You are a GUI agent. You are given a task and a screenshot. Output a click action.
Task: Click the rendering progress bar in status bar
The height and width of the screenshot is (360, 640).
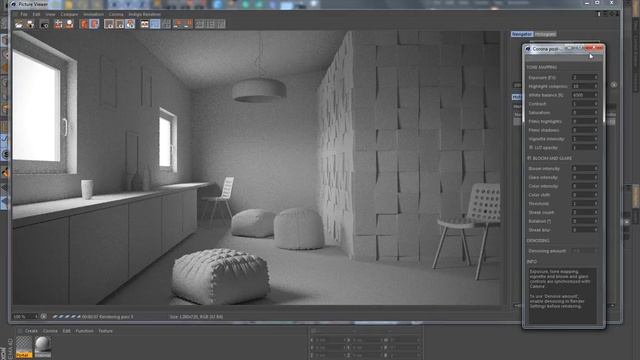point(67,316)
